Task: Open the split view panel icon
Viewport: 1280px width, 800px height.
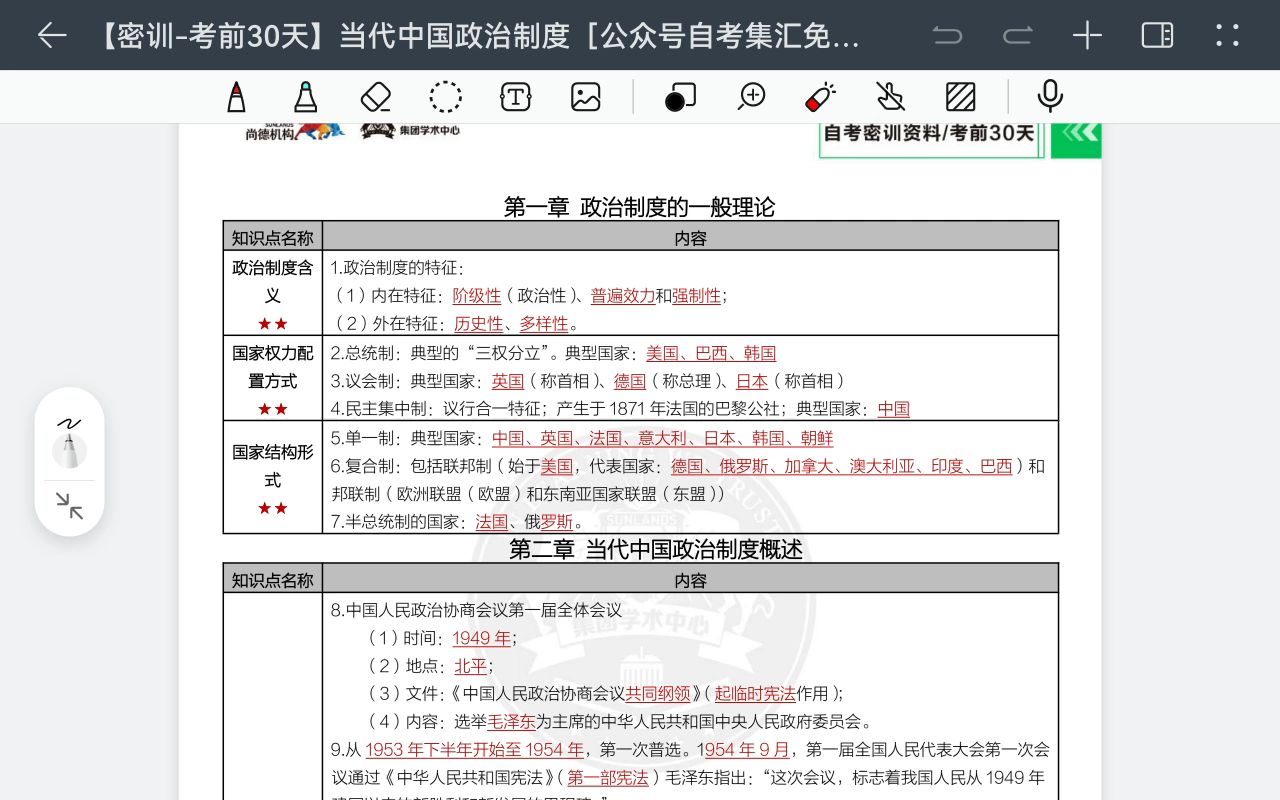Action: coord(1157,36)
